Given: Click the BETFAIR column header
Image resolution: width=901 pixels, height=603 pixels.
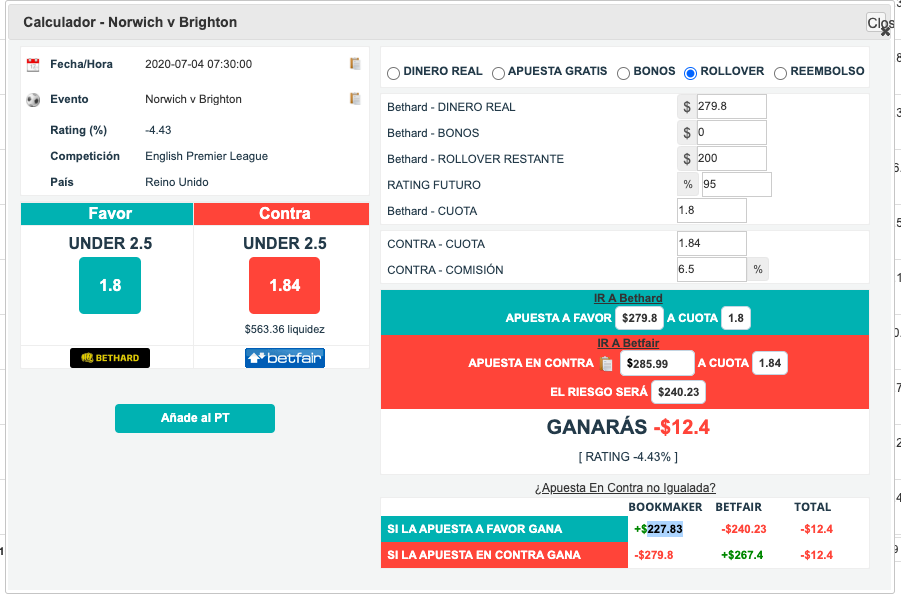Looking at the screenshot, I should pos(738,507).
